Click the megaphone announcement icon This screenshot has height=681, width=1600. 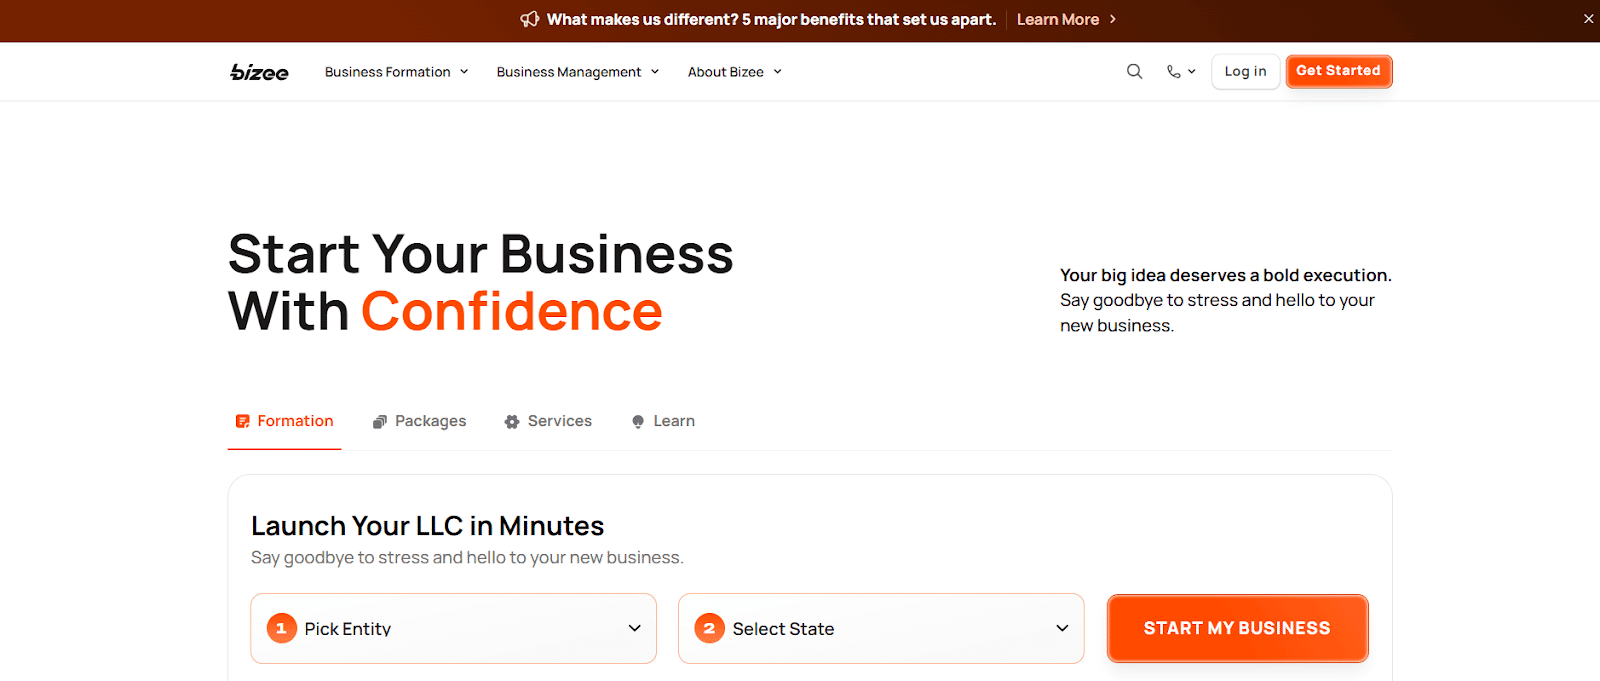click(x=530, y=19)
